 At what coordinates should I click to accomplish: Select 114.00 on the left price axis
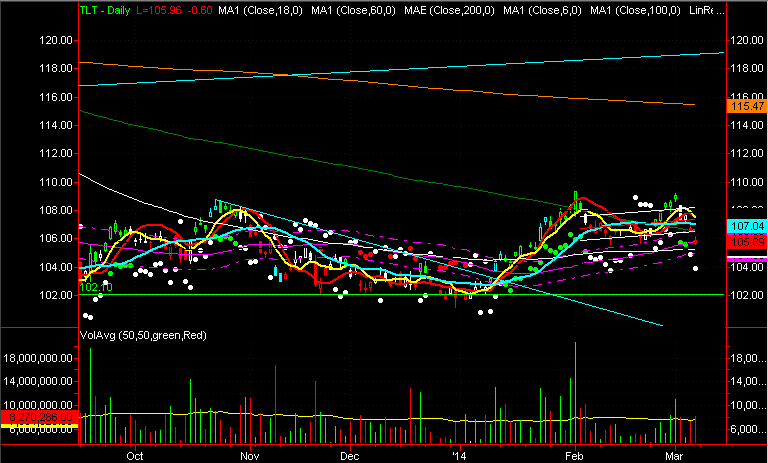point(56,125)
